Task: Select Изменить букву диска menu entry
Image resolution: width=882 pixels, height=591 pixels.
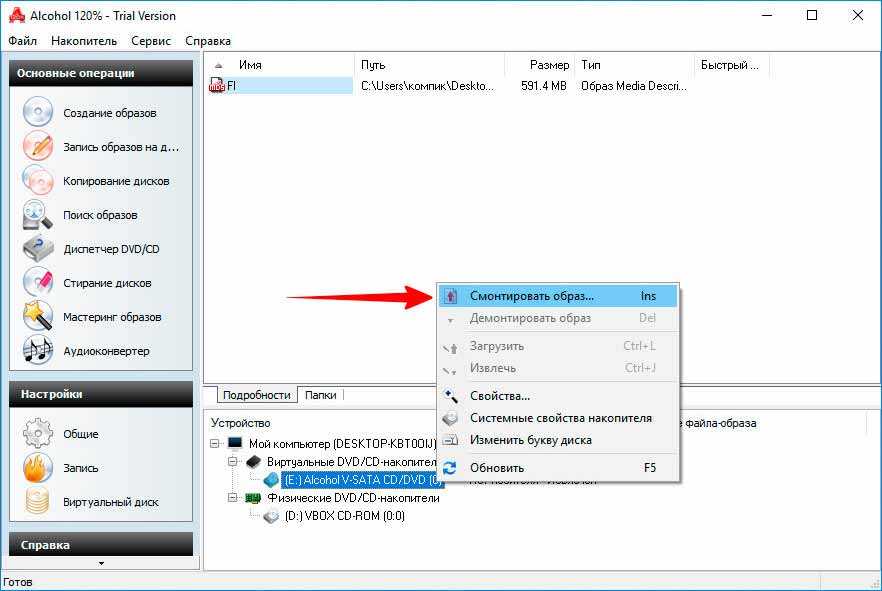Action: coord(558,440)
